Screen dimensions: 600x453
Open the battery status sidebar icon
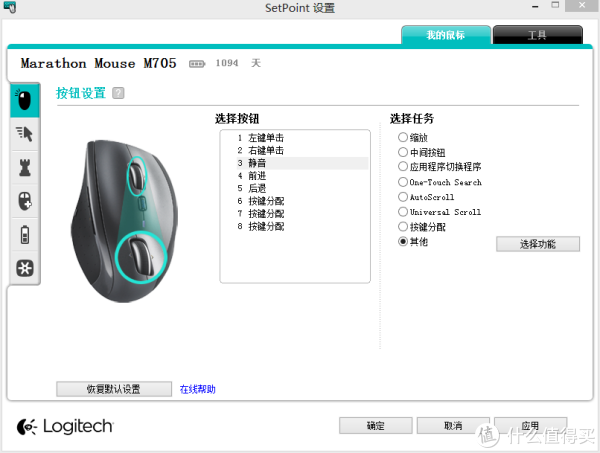tap(24, 235)
